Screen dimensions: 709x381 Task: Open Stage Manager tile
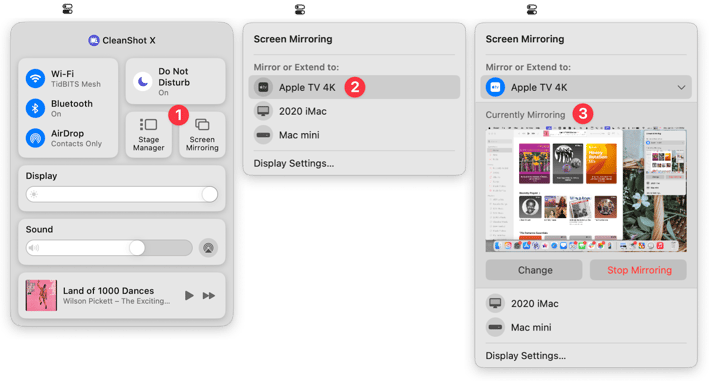point(148,135)
